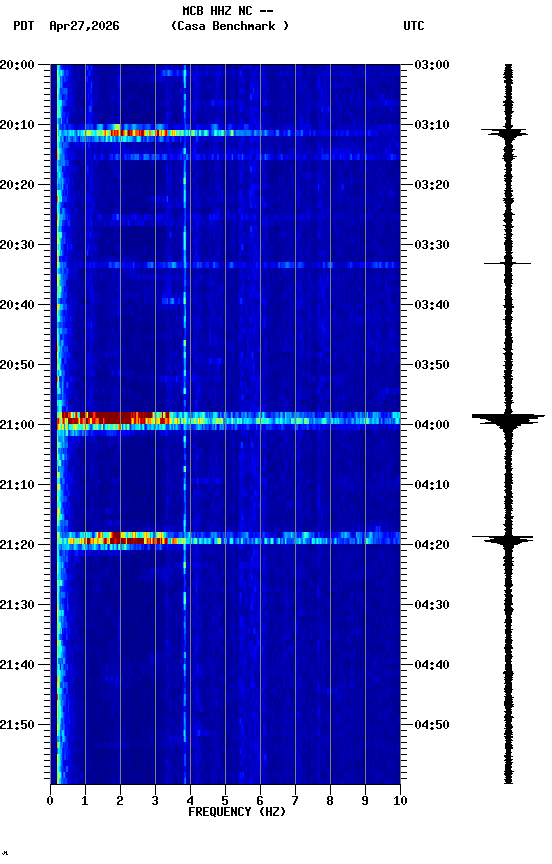Image resolution: width=552 pixels, height=864 pixels.
Task: Click the 03:10 UTC time label
Action: point(432,125)
